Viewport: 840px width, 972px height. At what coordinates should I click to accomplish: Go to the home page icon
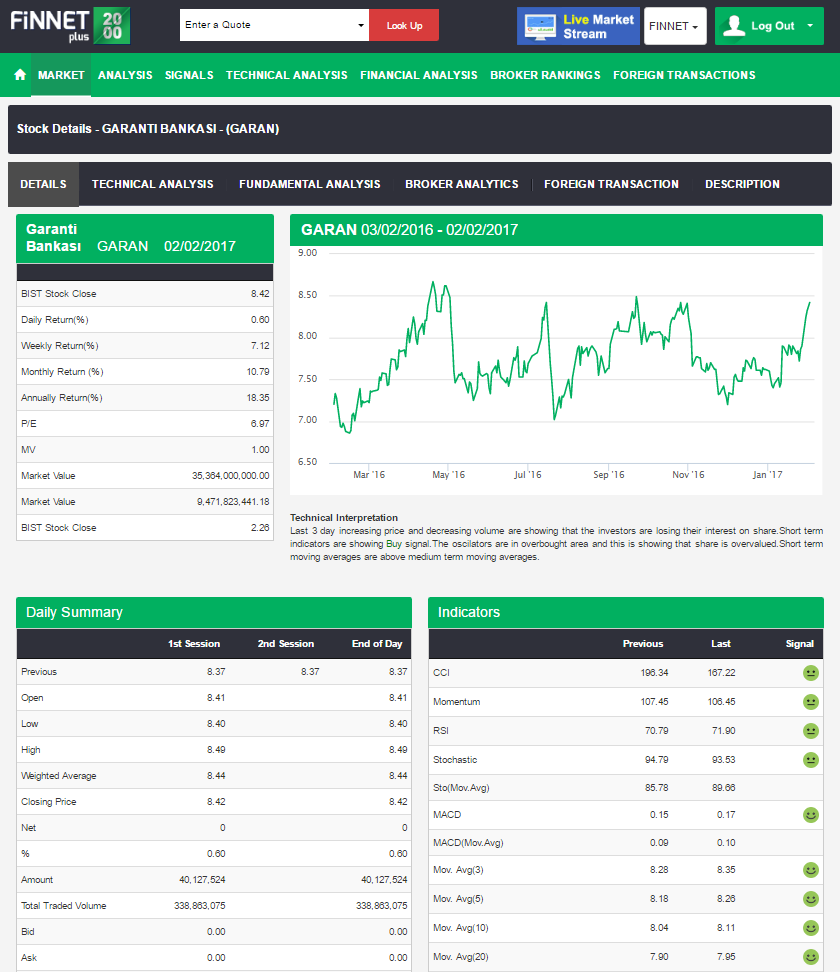(x=20, y=75)
